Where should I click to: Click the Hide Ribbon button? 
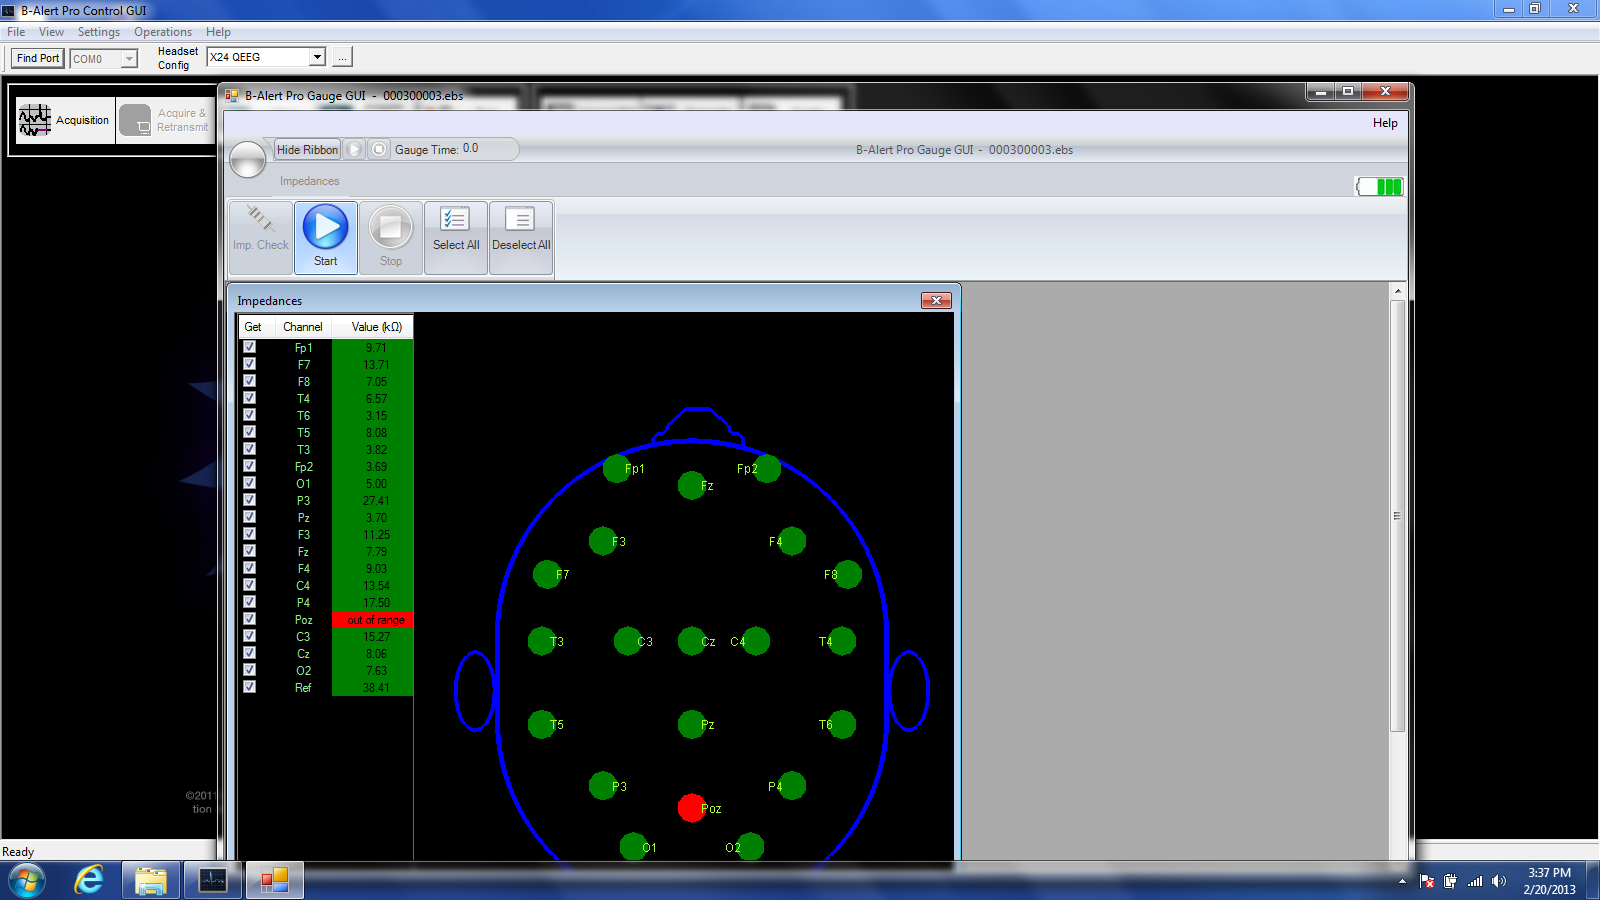(x=307, y=150)
